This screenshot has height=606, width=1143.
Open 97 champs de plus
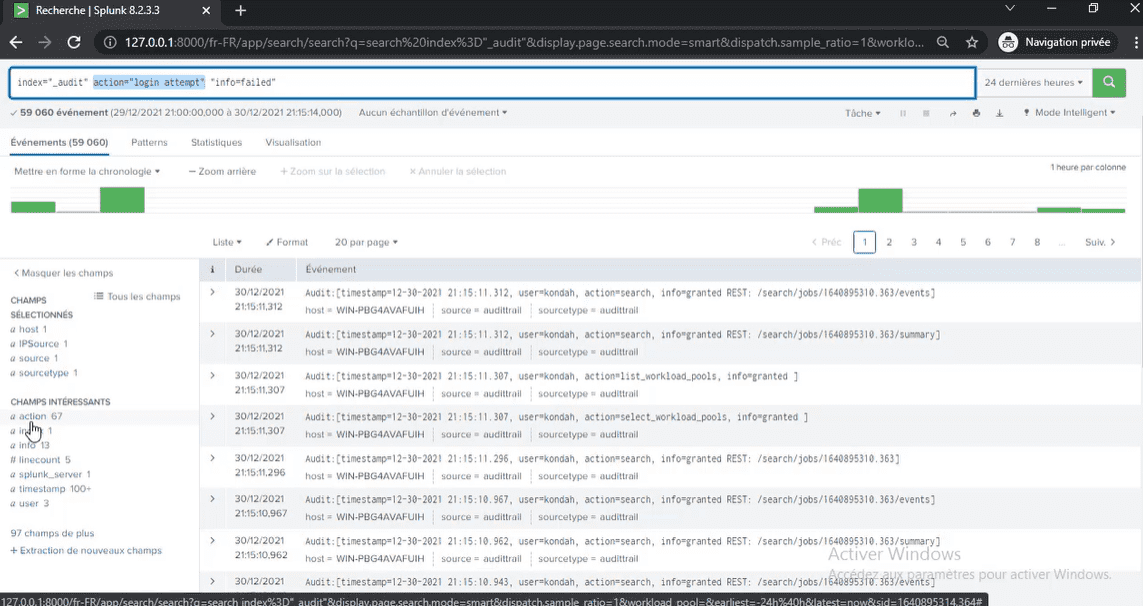[x=52, y=533]
